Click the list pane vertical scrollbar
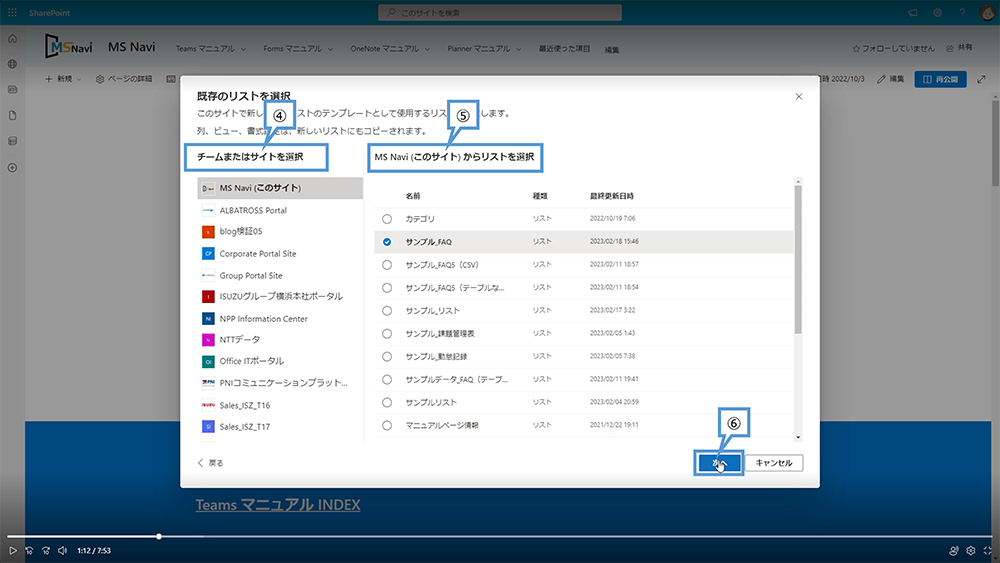This screenshot has height=563, width=1000. click(798, 259)
